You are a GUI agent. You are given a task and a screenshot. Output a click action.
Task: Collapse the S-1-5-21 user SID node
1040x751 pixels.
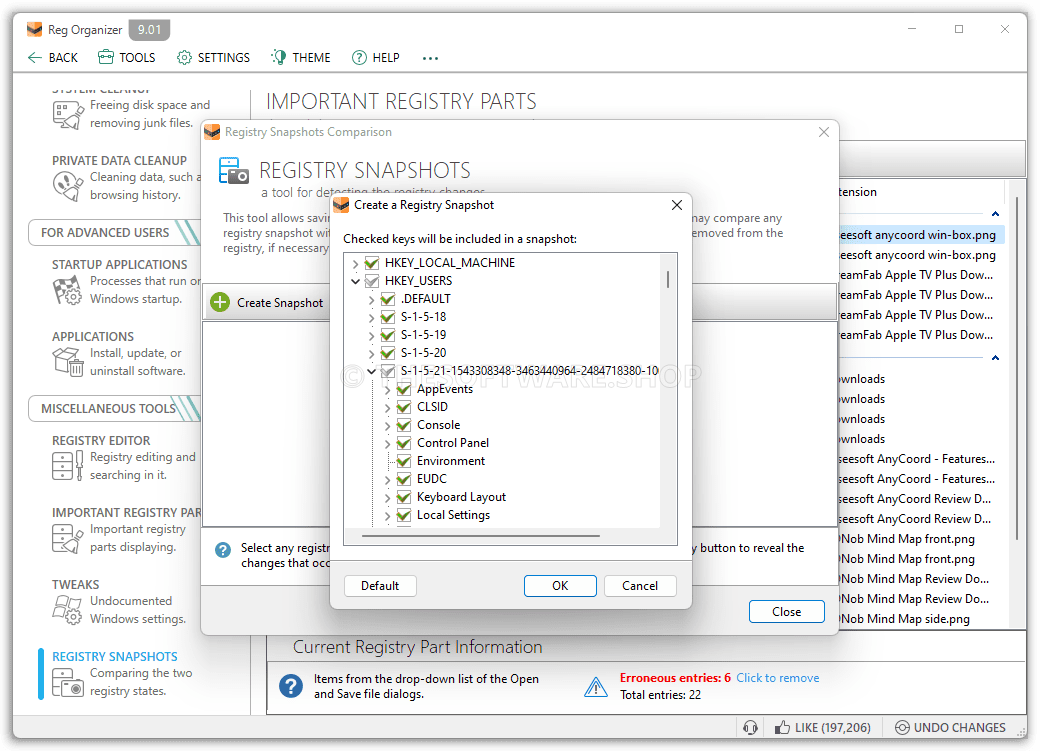point(371,371)
